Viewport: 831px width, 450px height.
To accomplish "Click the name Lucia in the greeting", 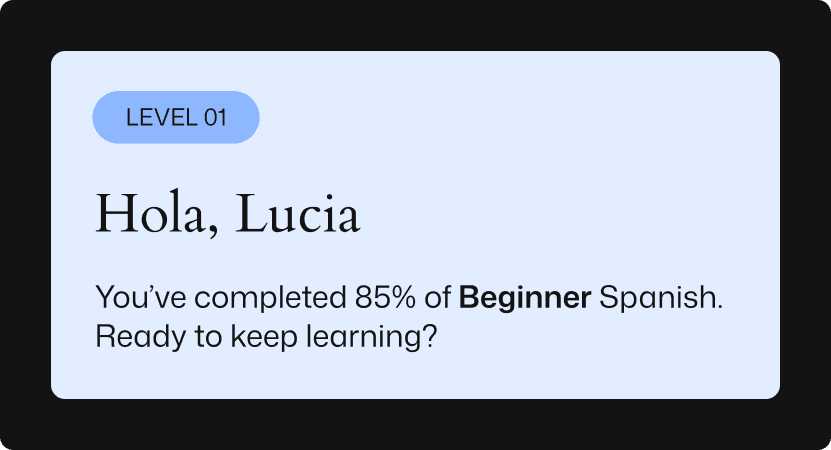I will click(297, 216).
